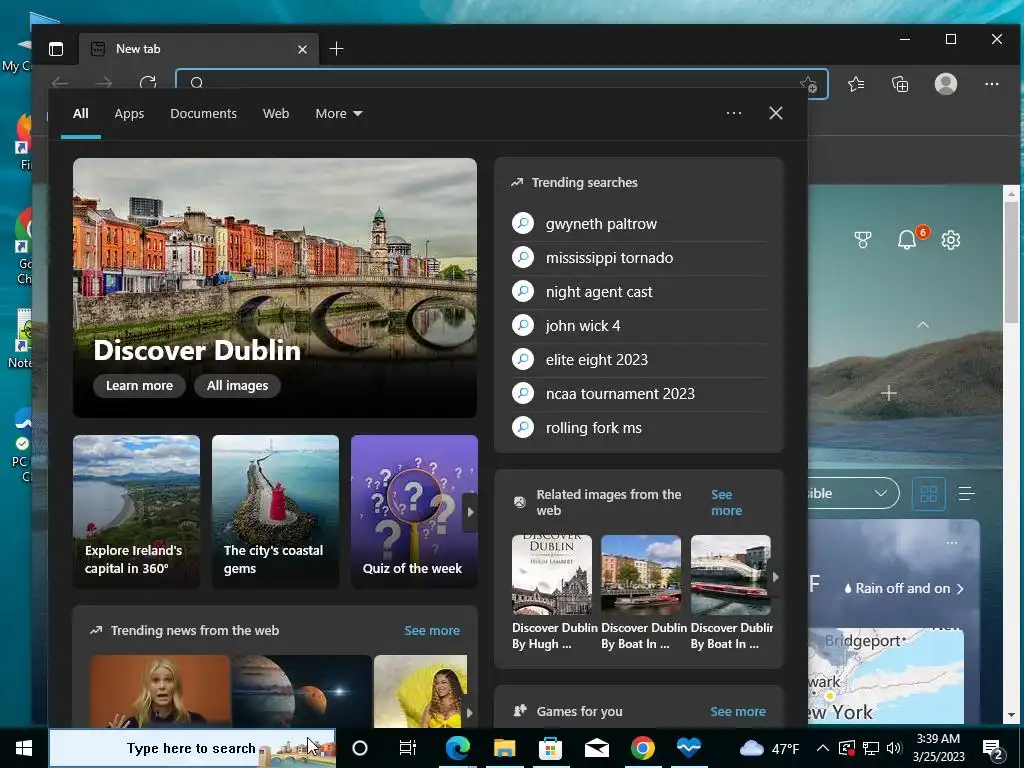Image resolution: width=1024 pixels, height=768 pixels.
Task: Open Rewards trophy icon on new tab page
Action: [x=863, y=240]
